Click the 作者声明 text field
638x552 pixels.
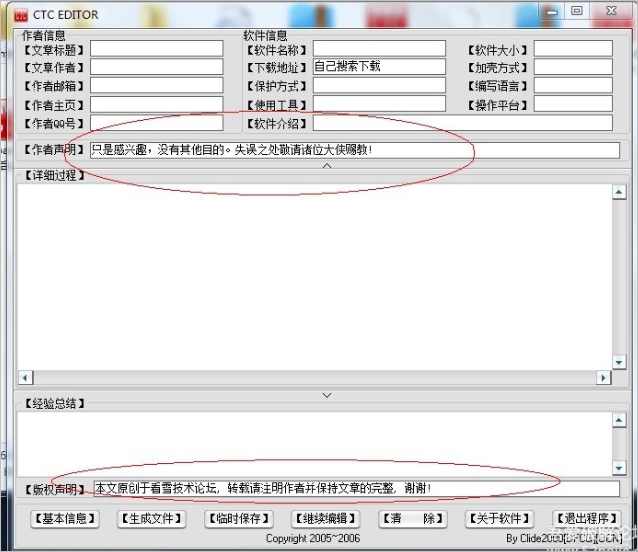point(355,150)
